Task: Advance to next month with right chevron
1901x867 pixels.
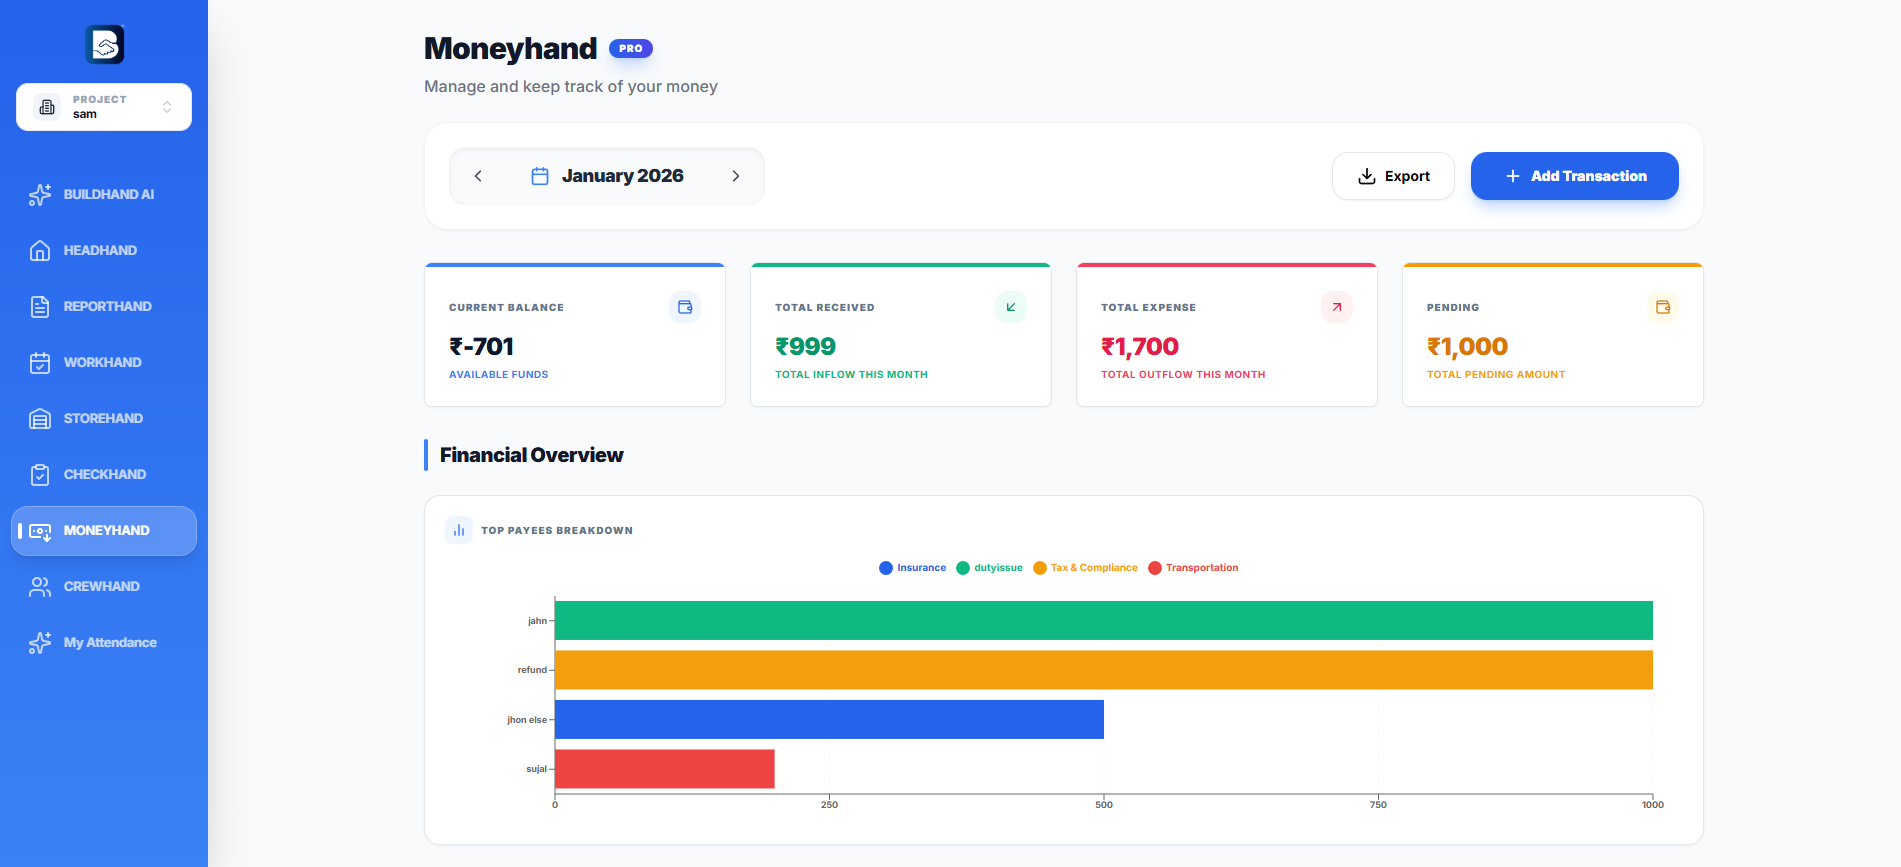Action: click(x=736, y=176)
